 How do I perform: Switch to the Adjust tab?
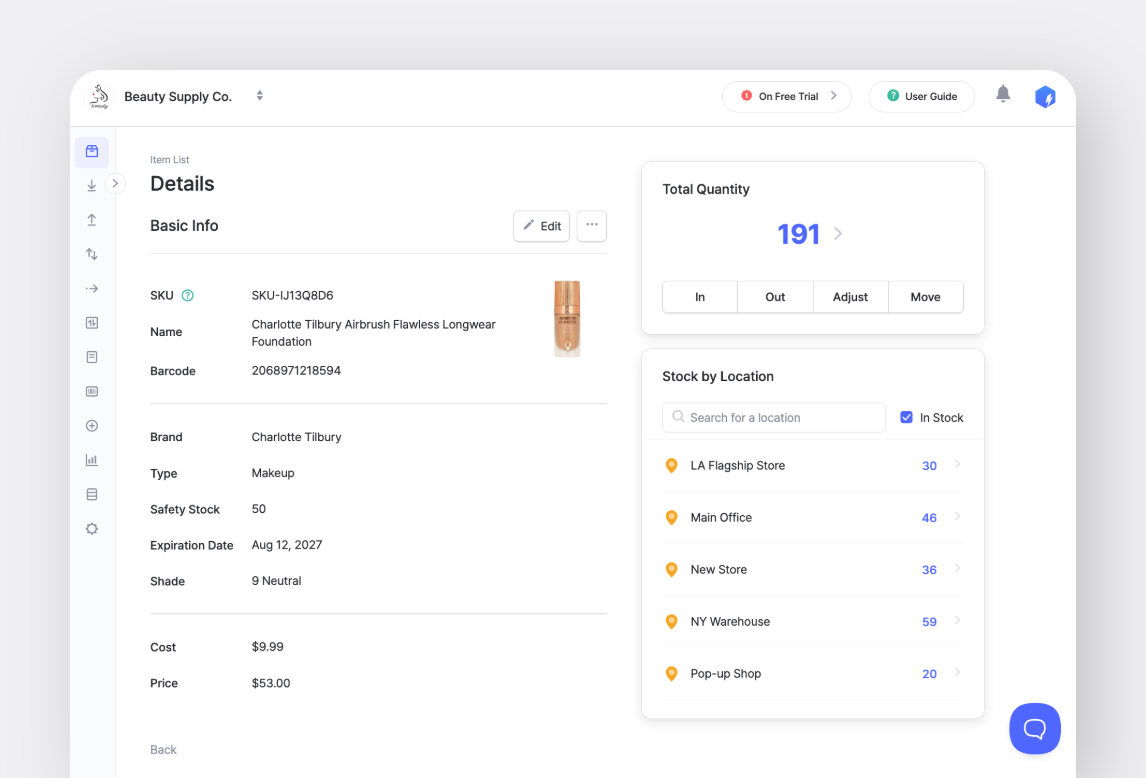click(x=850, y=297)
